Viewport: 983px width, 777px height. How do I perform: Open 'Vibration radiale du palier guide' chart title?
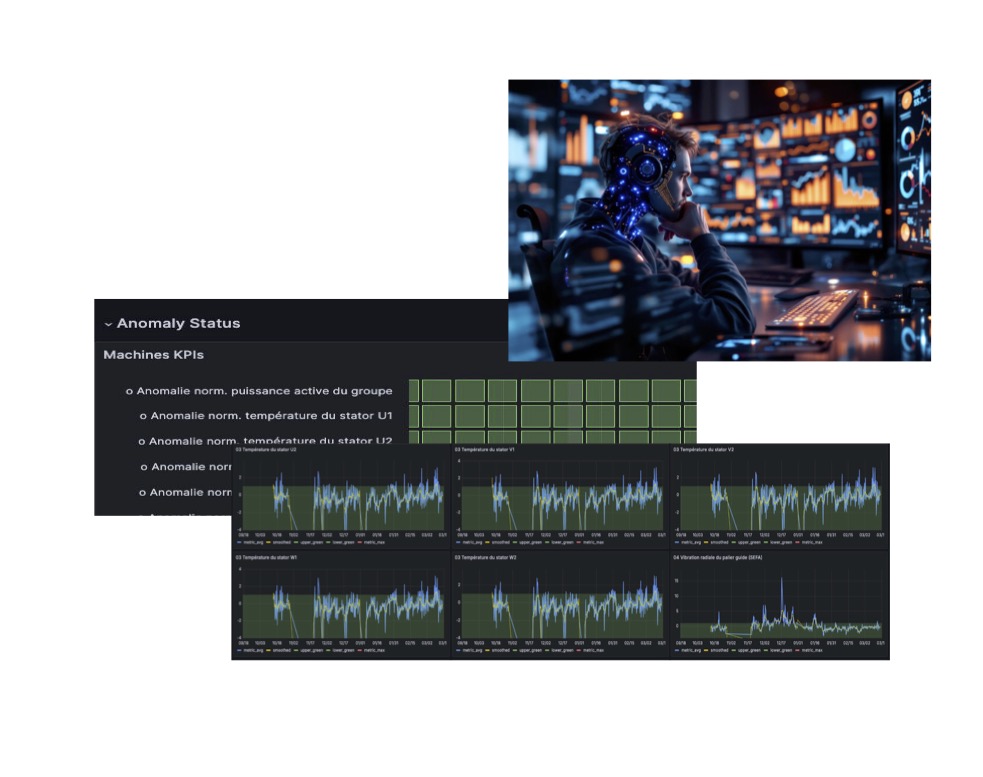(718, 558)
